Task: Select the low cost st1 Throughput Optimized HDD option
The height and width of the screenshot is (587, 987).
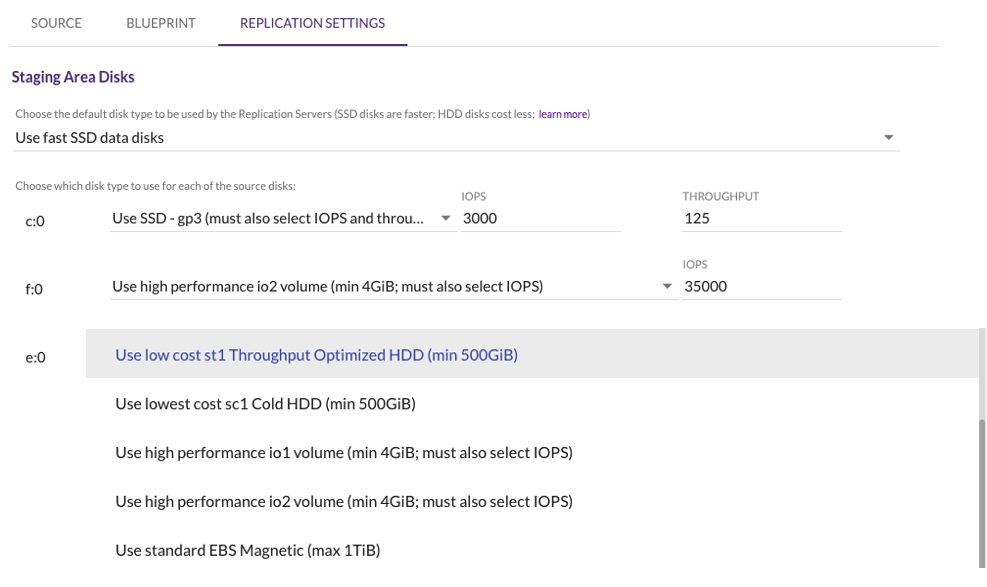Action: coord(316,354)
